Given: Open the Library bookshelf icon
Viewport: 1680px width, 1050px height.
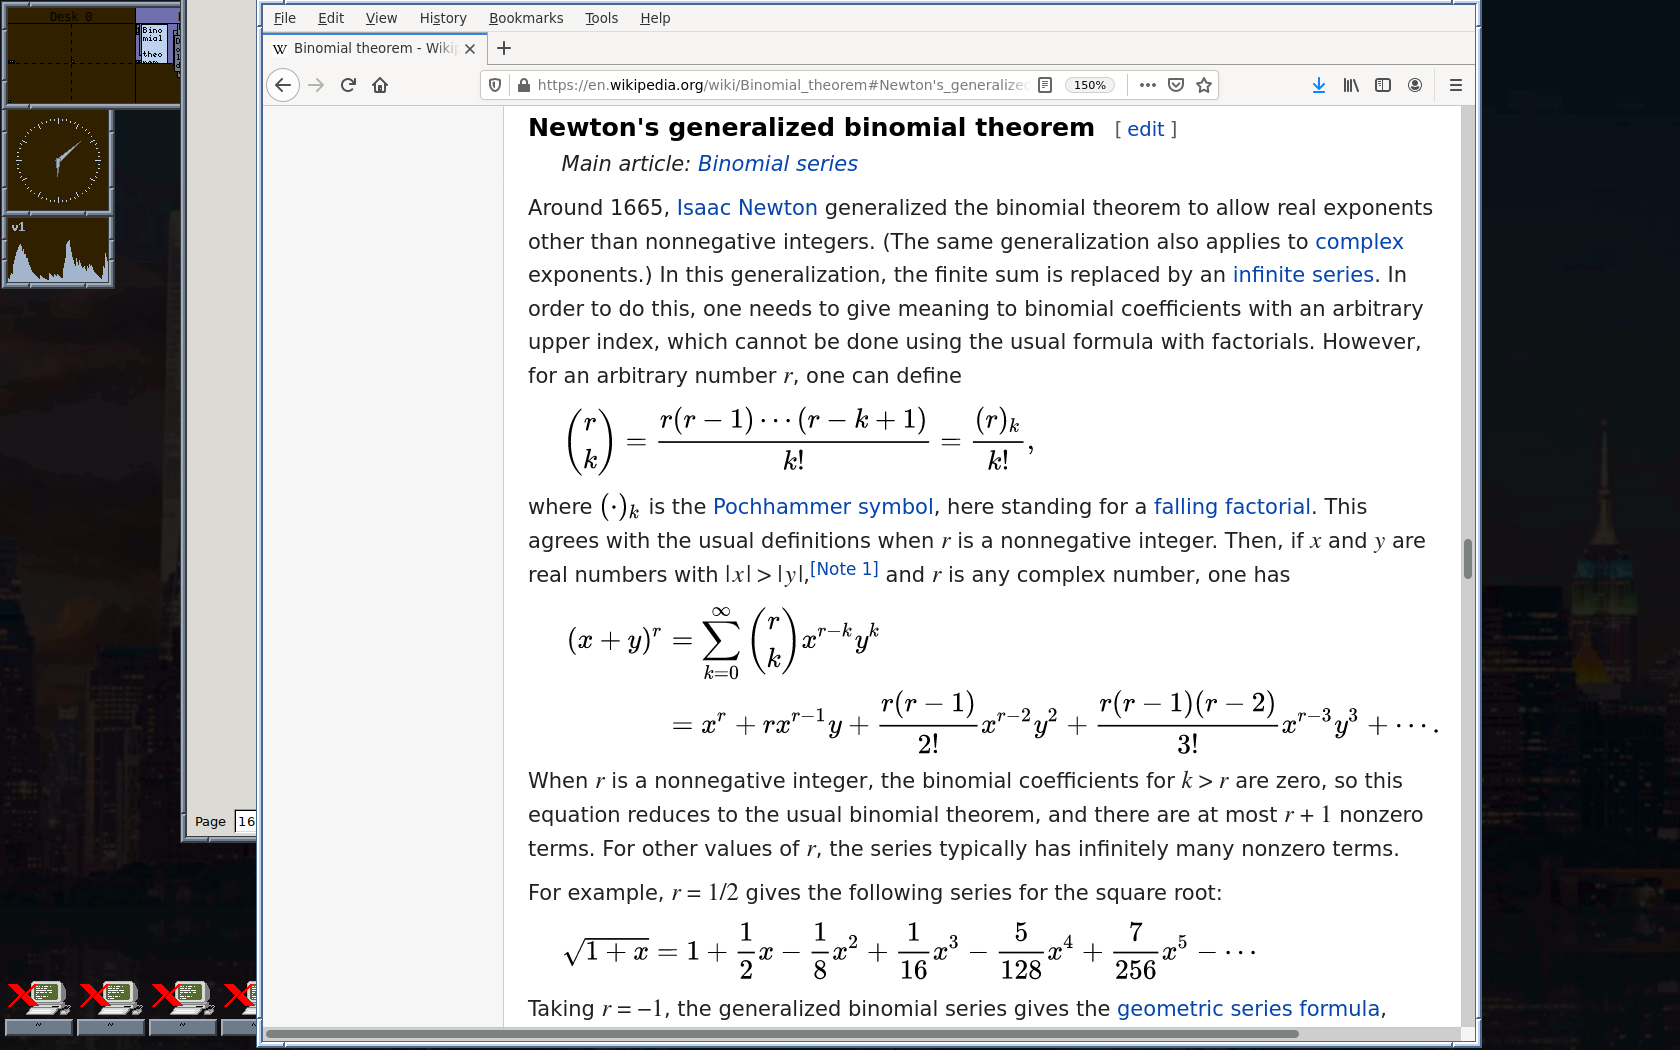Looking at the screenshot, I should click(x=1351, y=85).
